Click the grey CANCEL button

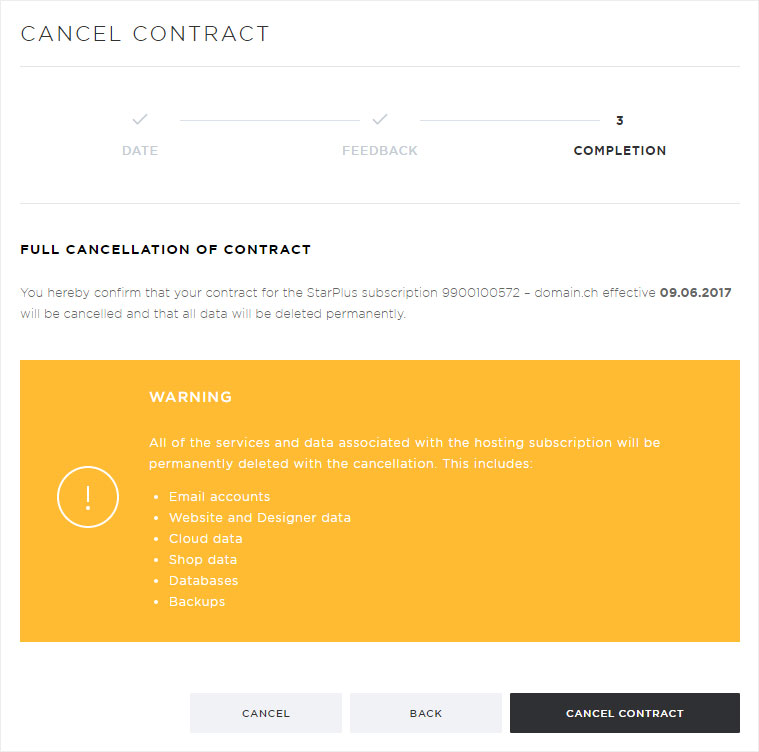(266, 713)
